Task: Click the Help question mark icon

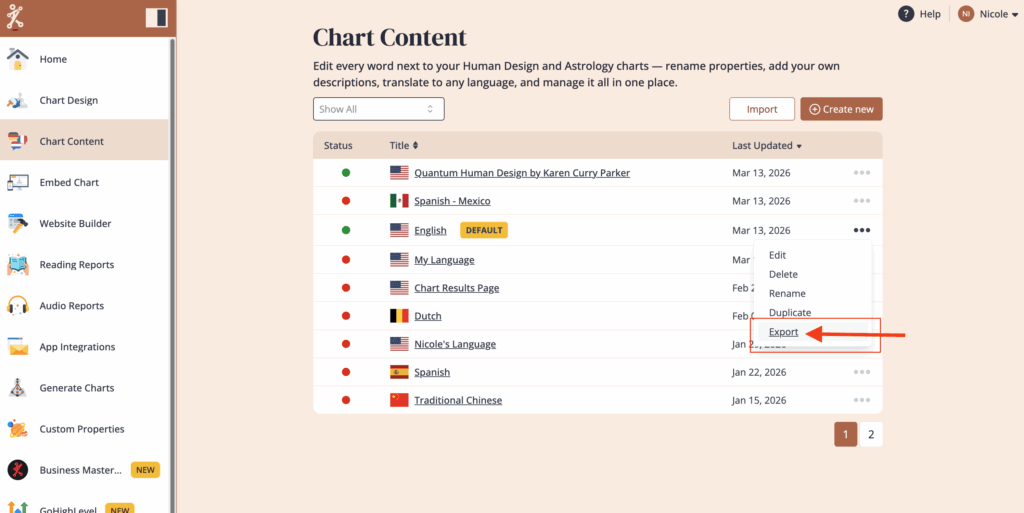Action: click(906, 14)
